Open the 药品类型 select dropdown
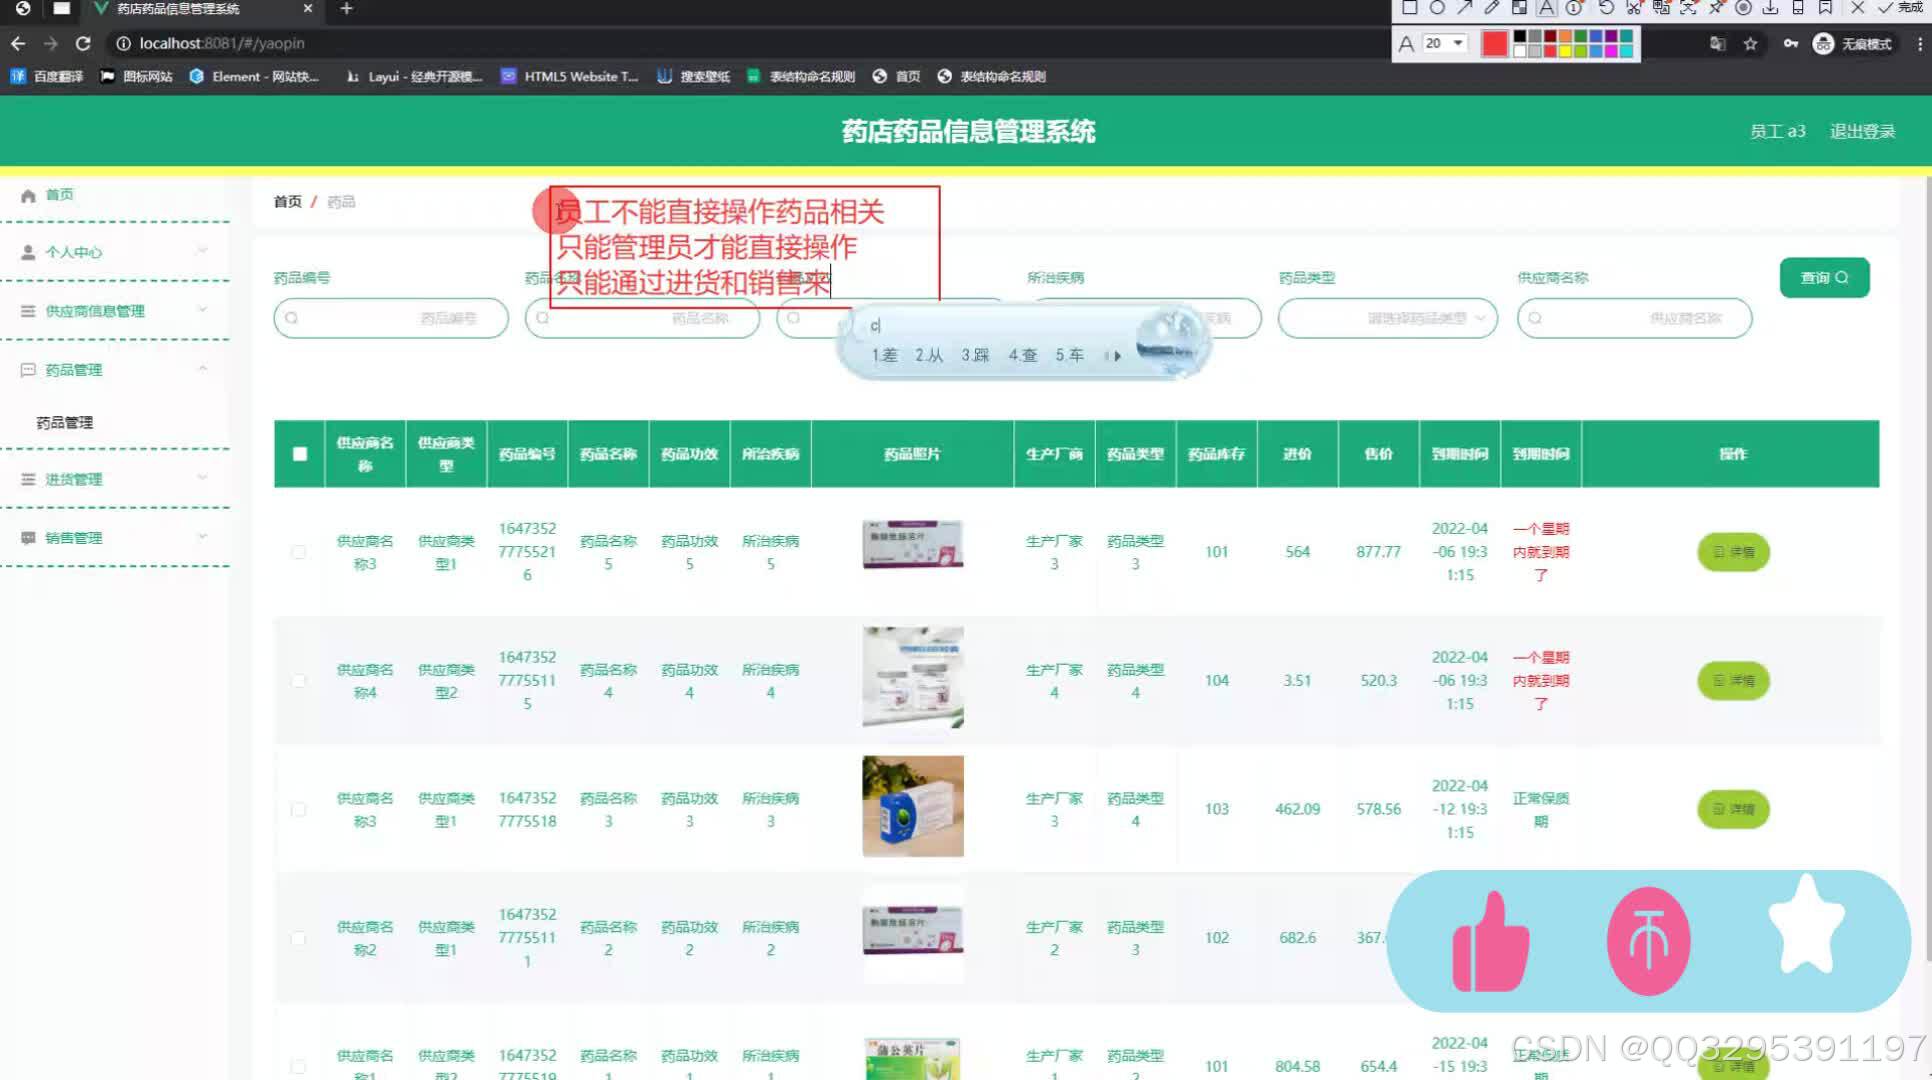1932x1080 pixels. point(1387,318)
